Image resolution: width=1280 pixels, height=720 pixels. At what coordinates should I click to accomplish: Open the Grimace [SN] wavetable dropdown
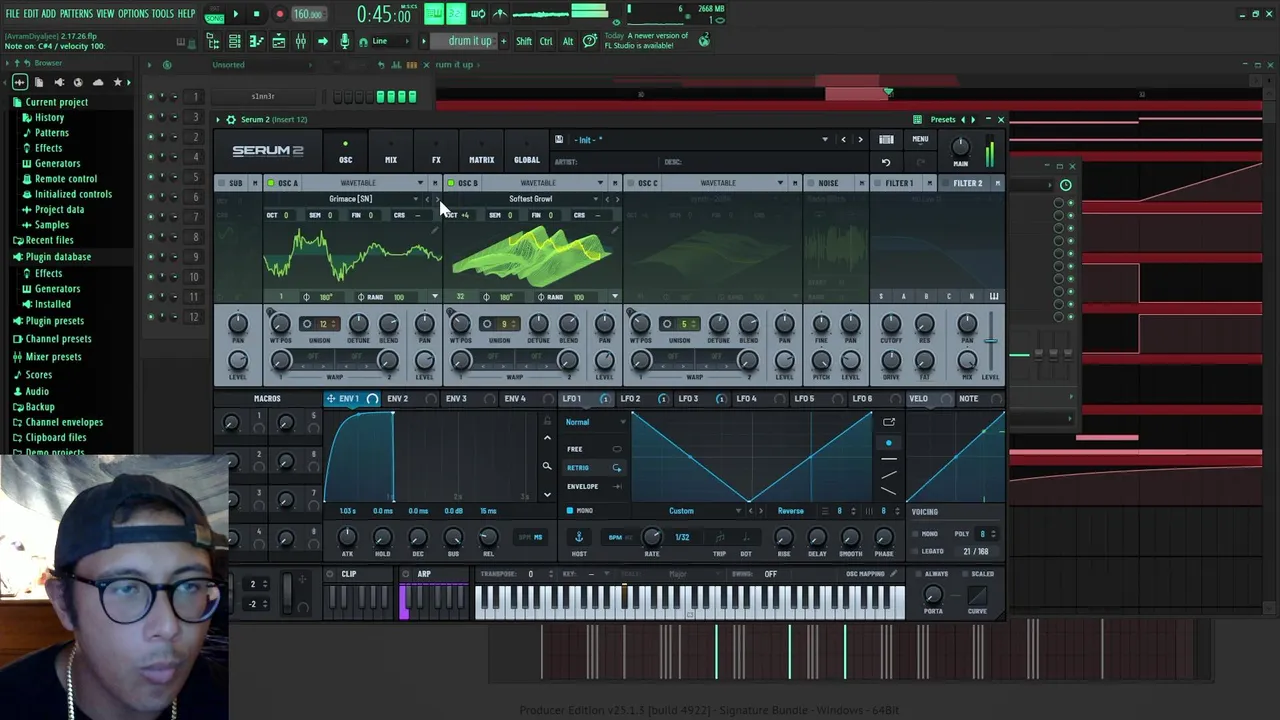click(x=416, y=199)
